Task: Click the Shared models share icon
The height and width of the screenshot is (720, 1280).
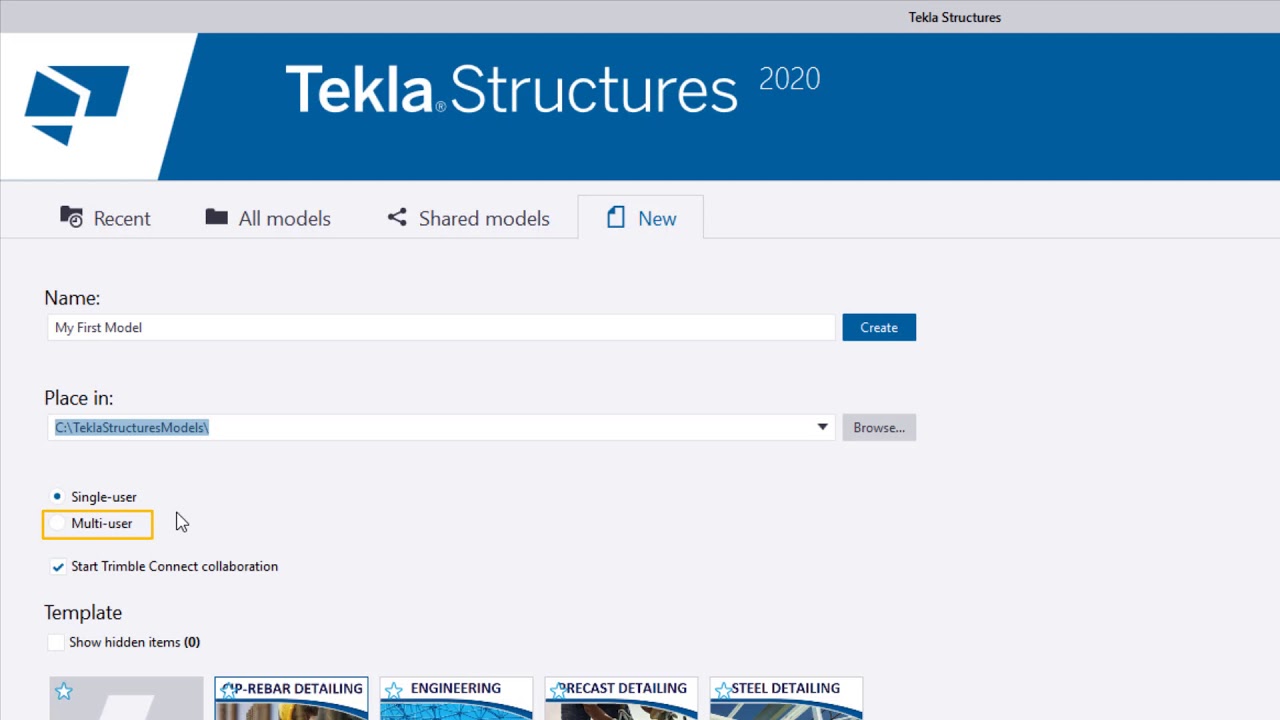Action: [397, 217]
